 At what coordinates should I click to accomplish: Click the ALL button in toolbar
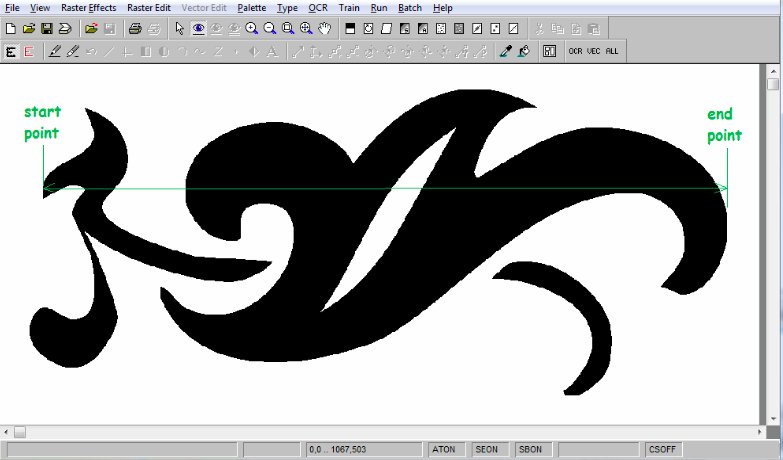[612, 51]
